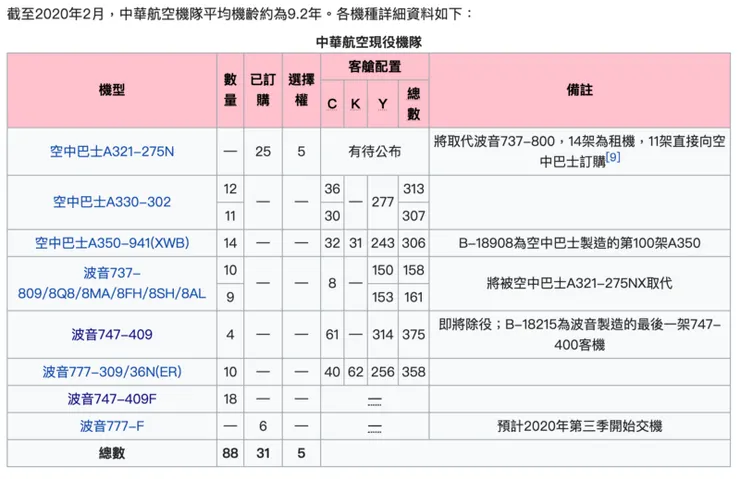740x479 pixels.
Task: Open the 波音777-309/36N(ER) link
Action: pos(112,372)
